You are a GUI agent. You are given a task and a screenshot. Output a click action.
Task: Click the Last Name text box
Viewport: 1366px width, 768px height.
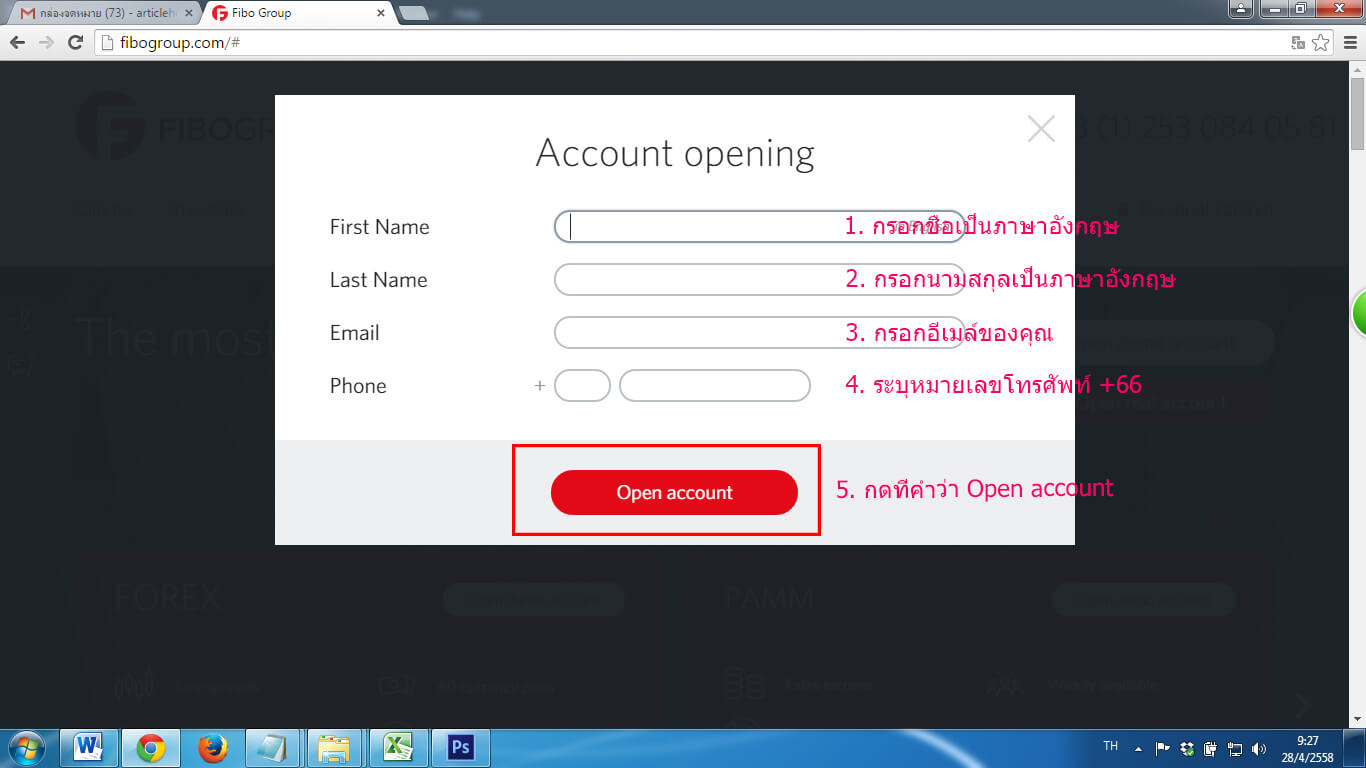[759, 280]
